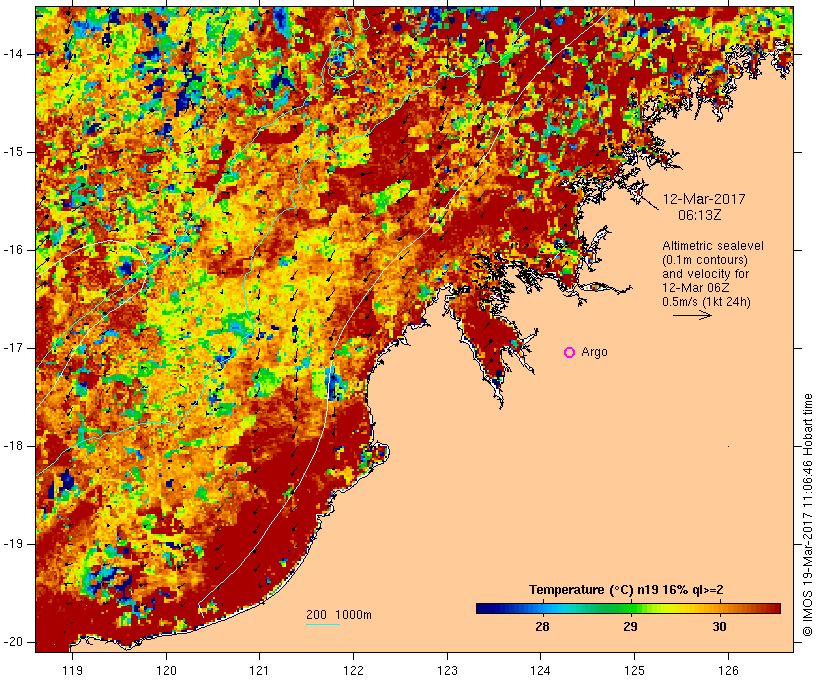Click latitude label -14
Image resolution: width=820 pixels, height=680 pixels.
coord(13,54)
